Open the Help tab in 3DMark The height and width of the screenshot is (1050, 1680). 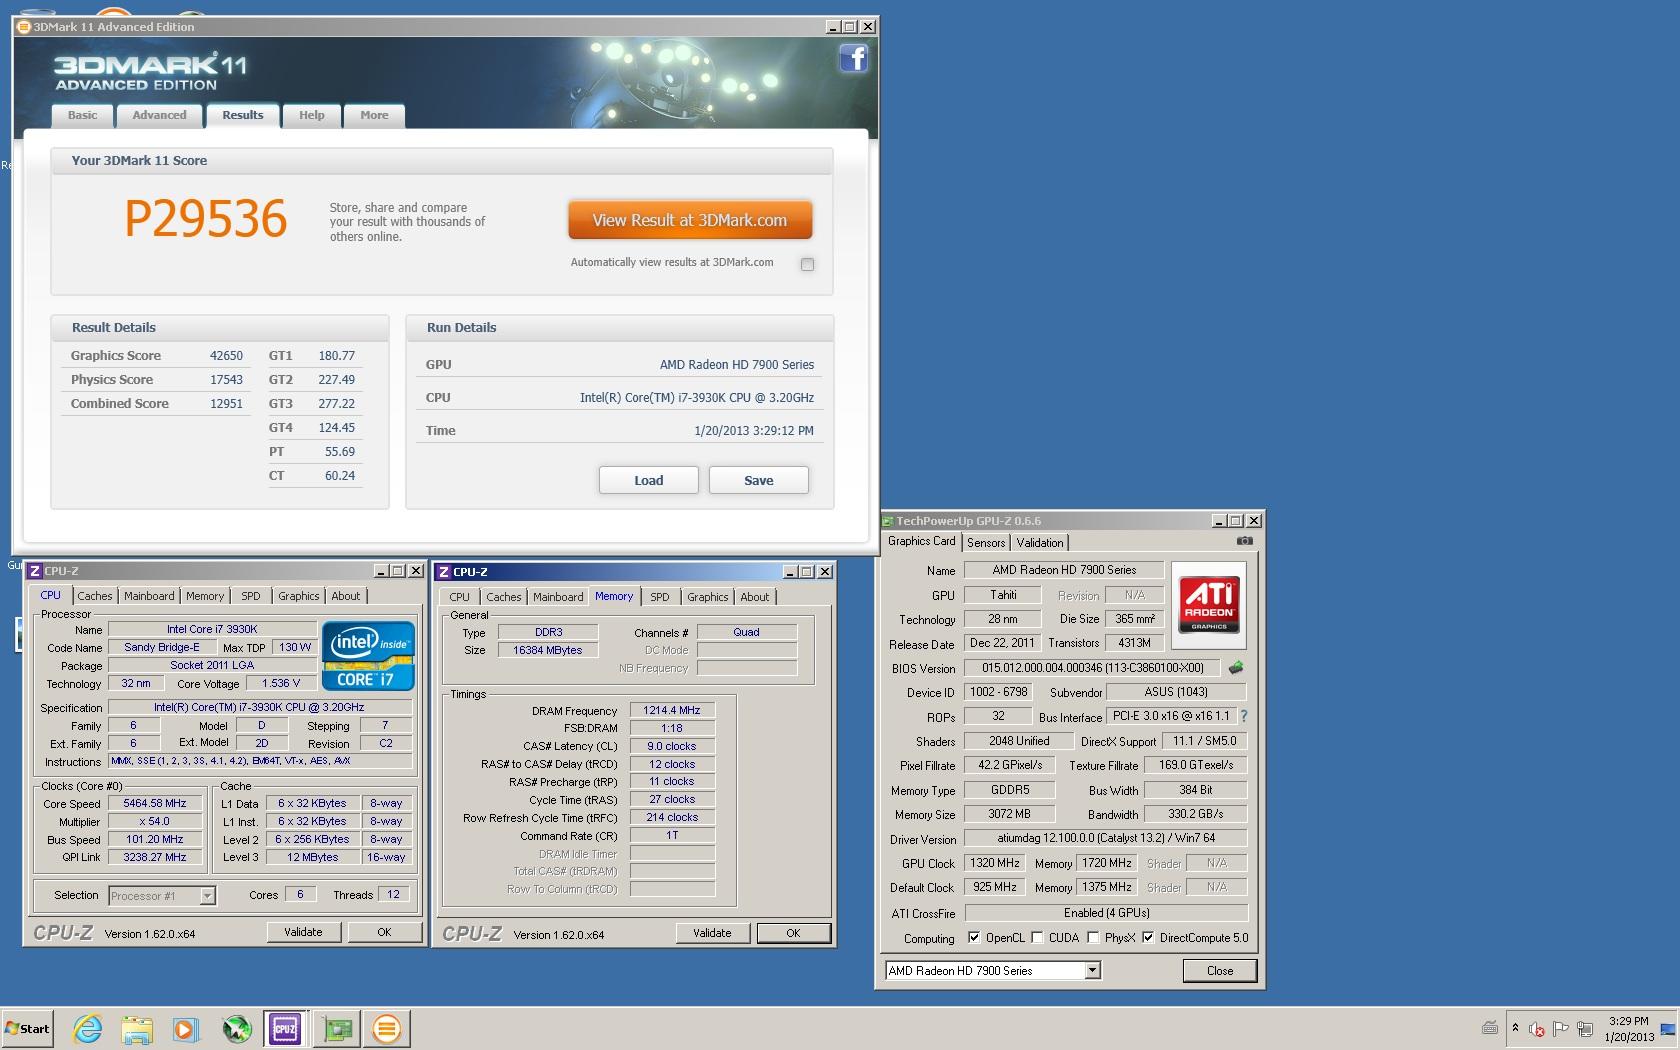pyautogui.click(x=311, y=116)
